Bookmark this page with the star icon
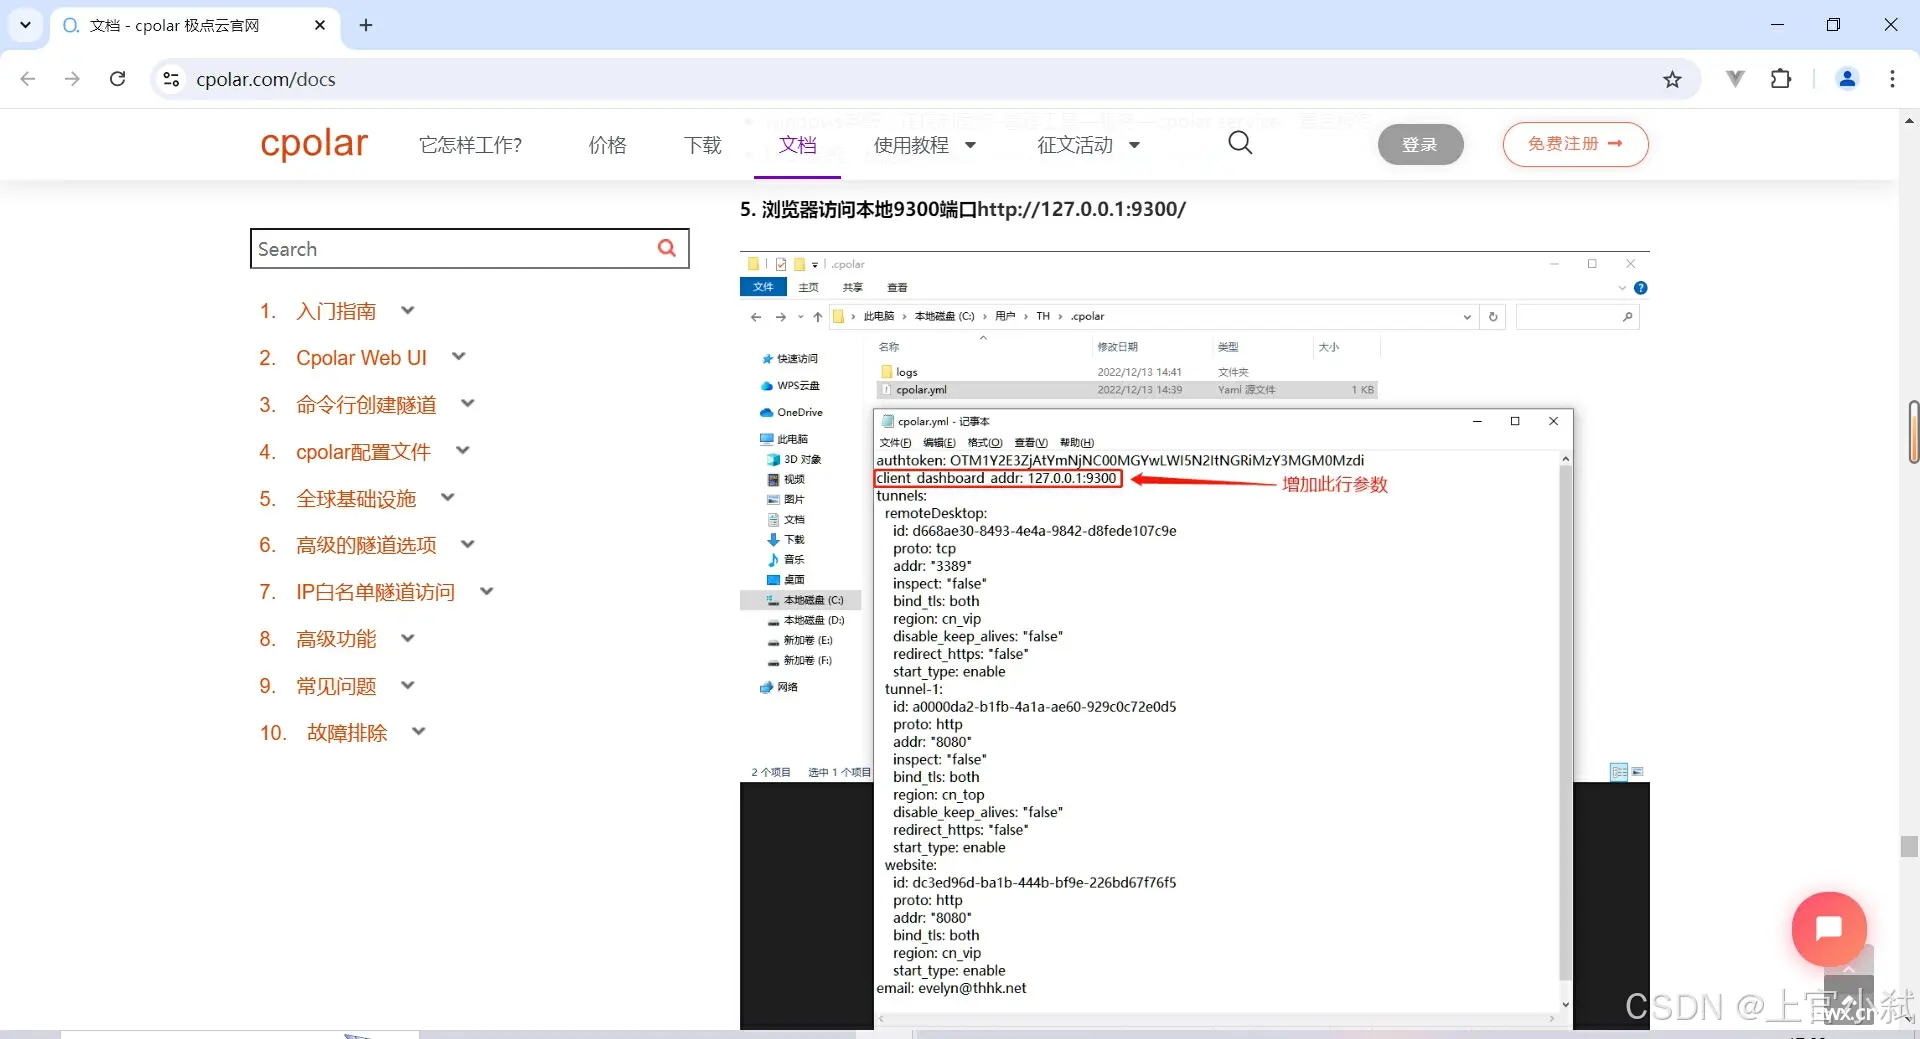This screenshot has width=1920, height=1039. [x=1672, y=79]
